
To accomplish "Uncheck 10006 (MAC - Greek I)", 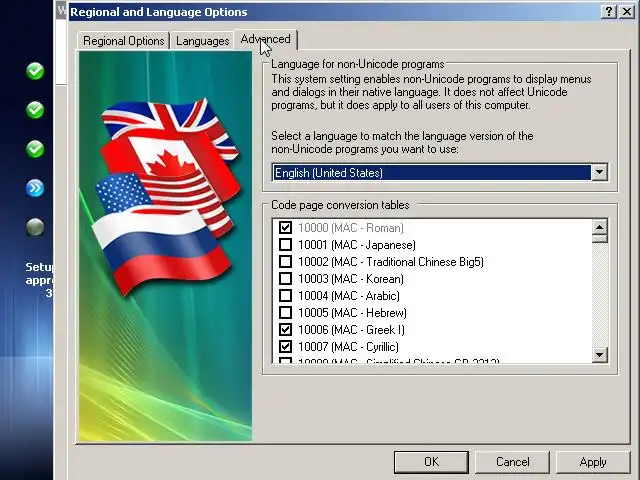I will click(285, 329).
